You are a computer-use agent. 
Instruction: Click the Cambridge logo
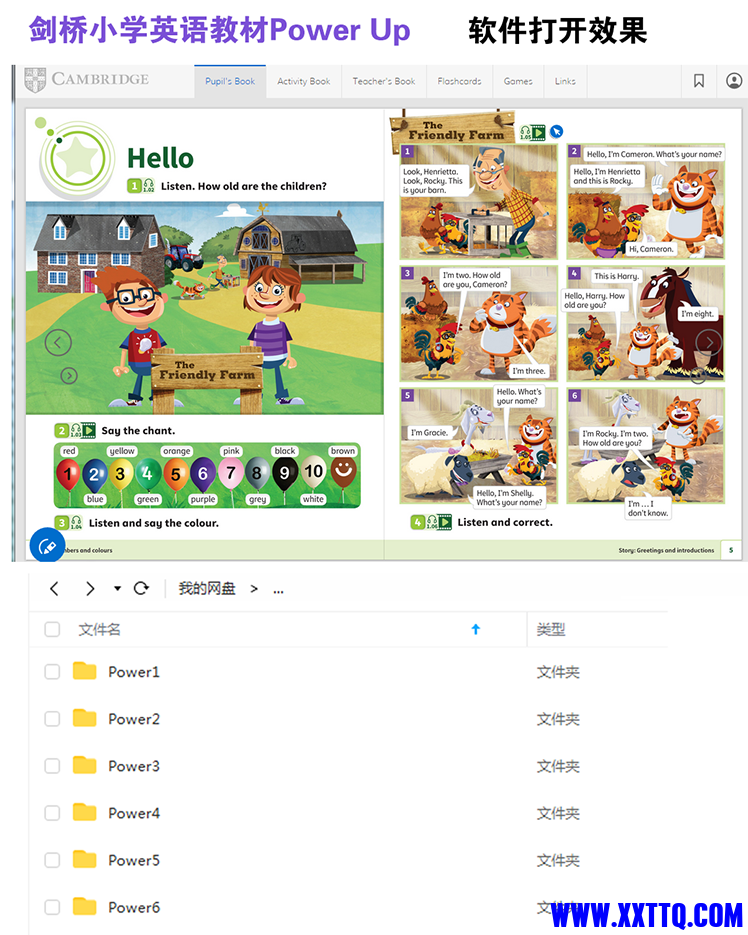pos(86,79)
